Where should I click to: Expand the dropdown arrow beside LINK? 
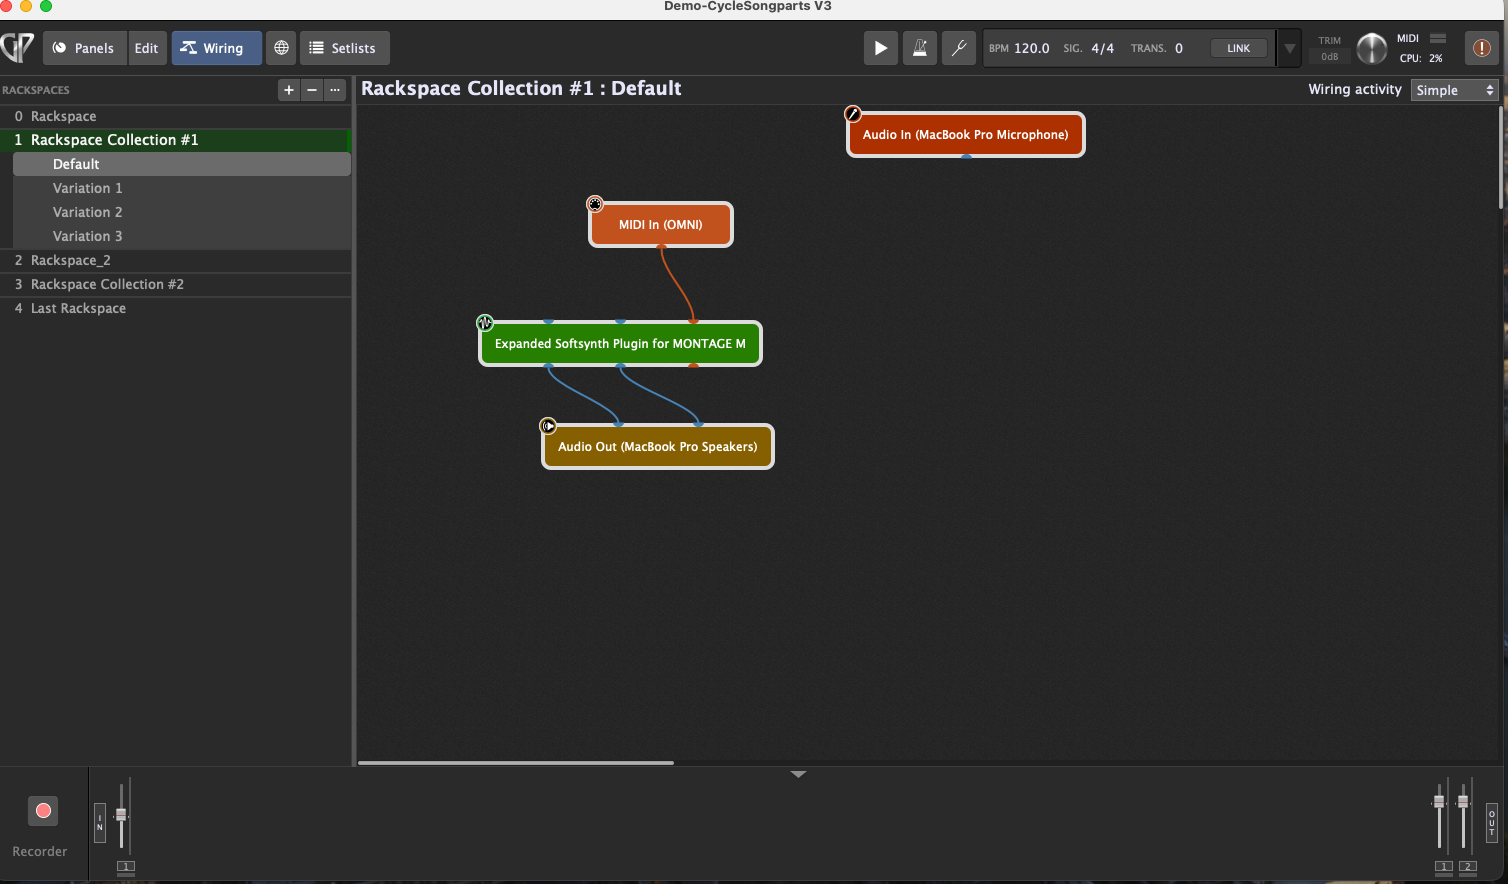pyautogui.click(x=1289, y=48)
